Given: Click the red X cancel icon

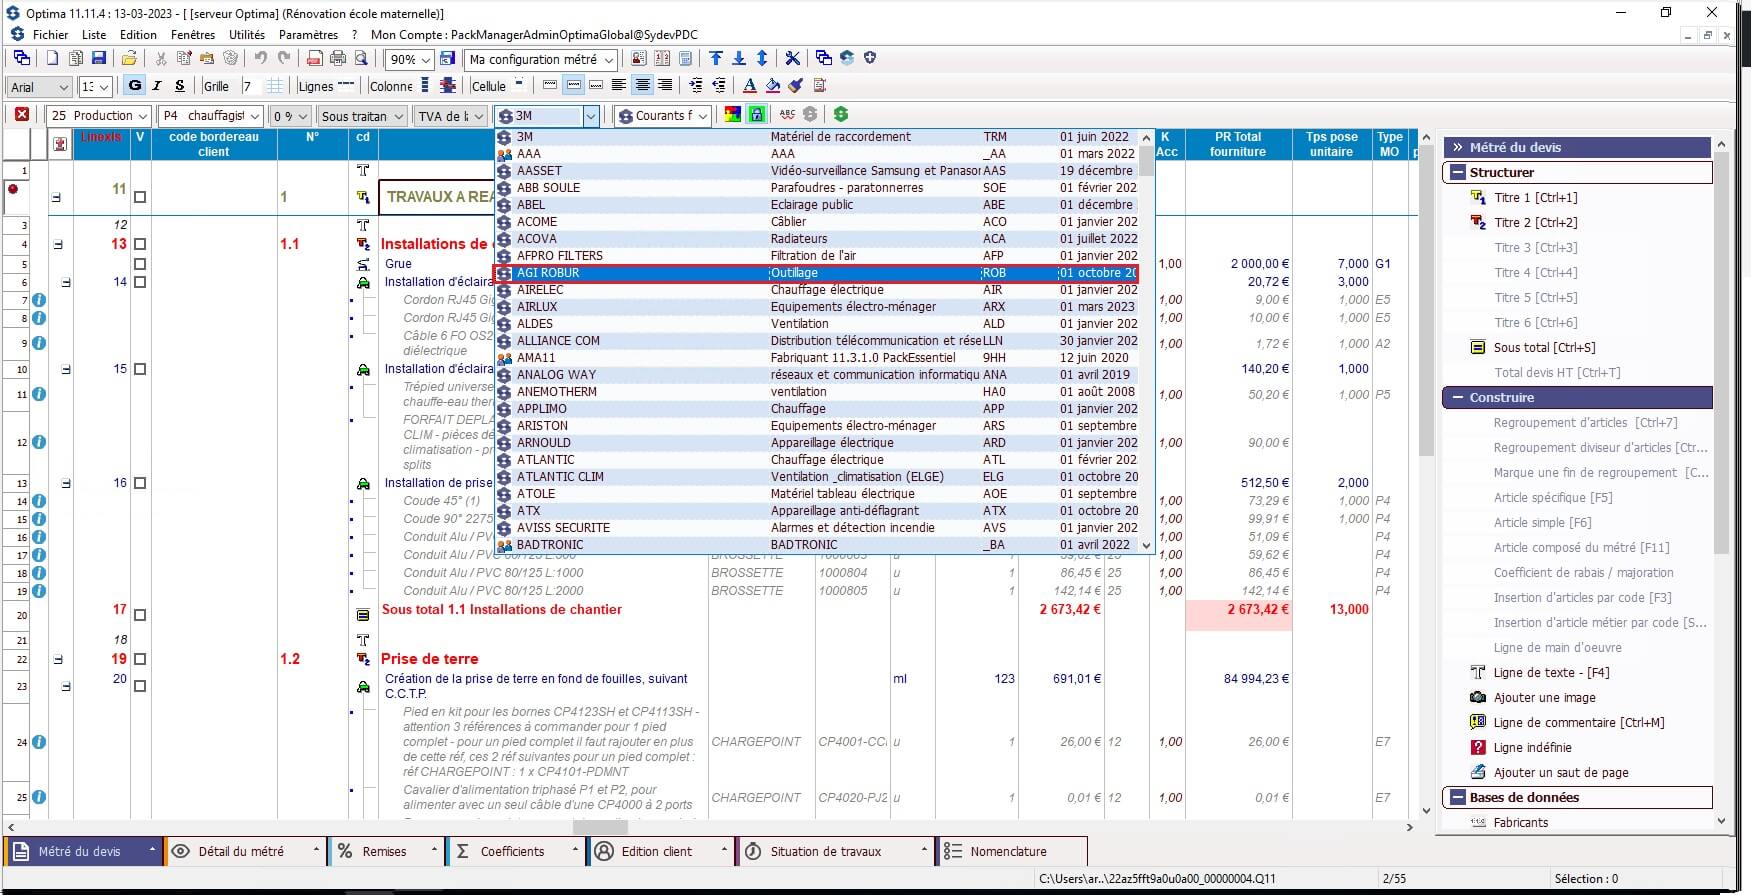Looking at the screenshot, I should (x=22, y=115).
